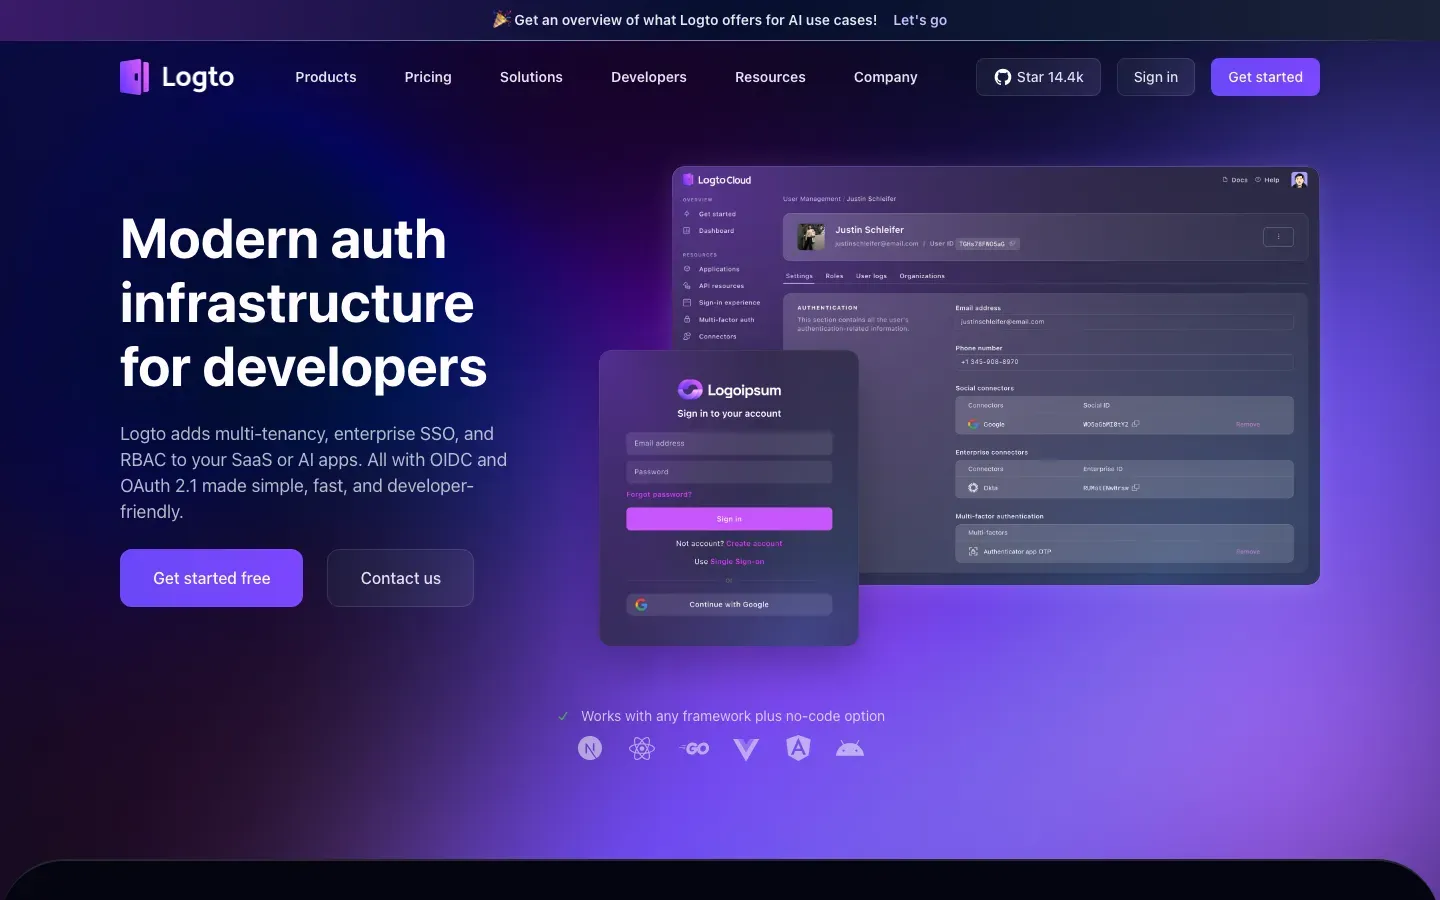1440x900 pixels.
Task: Click the Go language icon
Action: 694,748
